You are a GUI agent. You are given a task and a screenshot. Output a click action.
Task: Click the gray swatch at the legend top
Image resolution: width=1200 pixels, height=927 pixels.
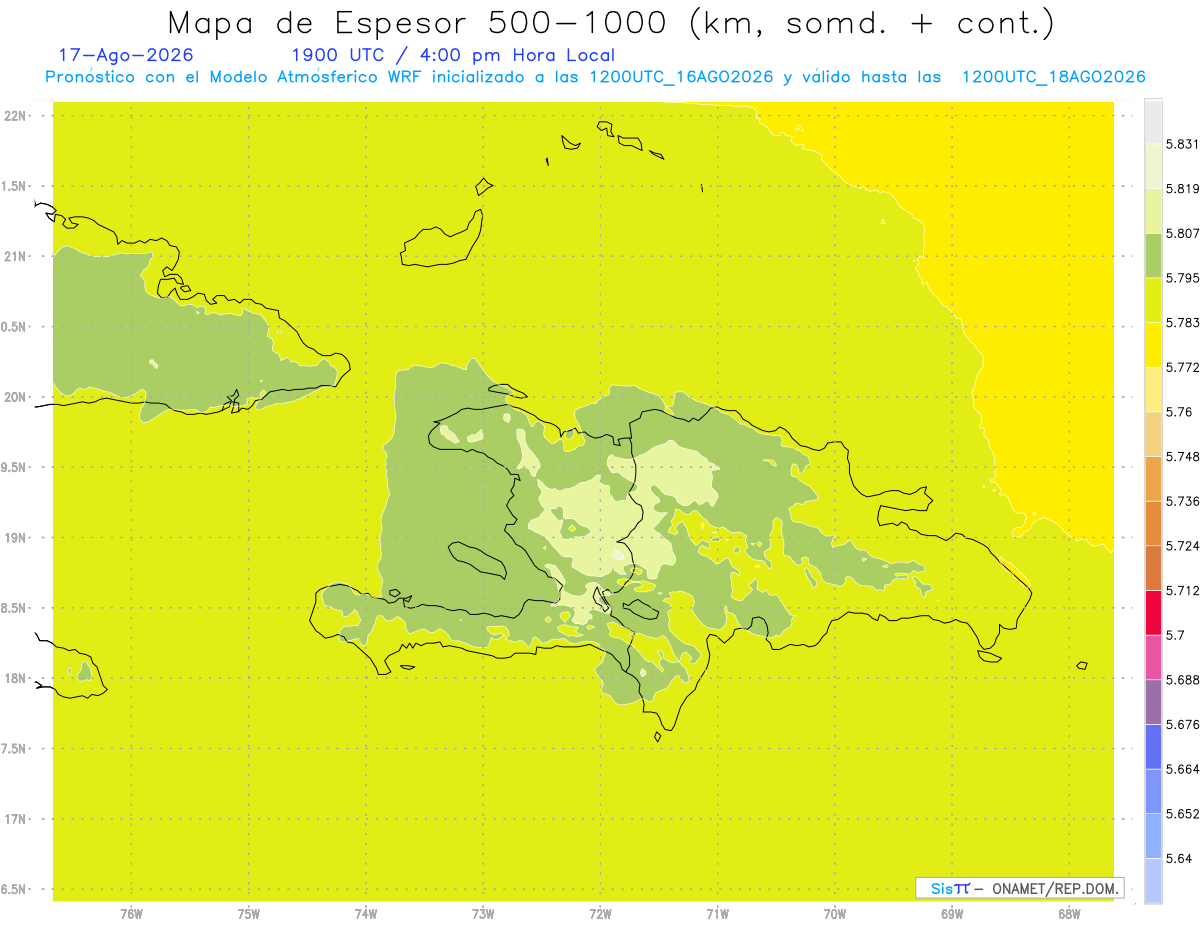pos(1153,121)
